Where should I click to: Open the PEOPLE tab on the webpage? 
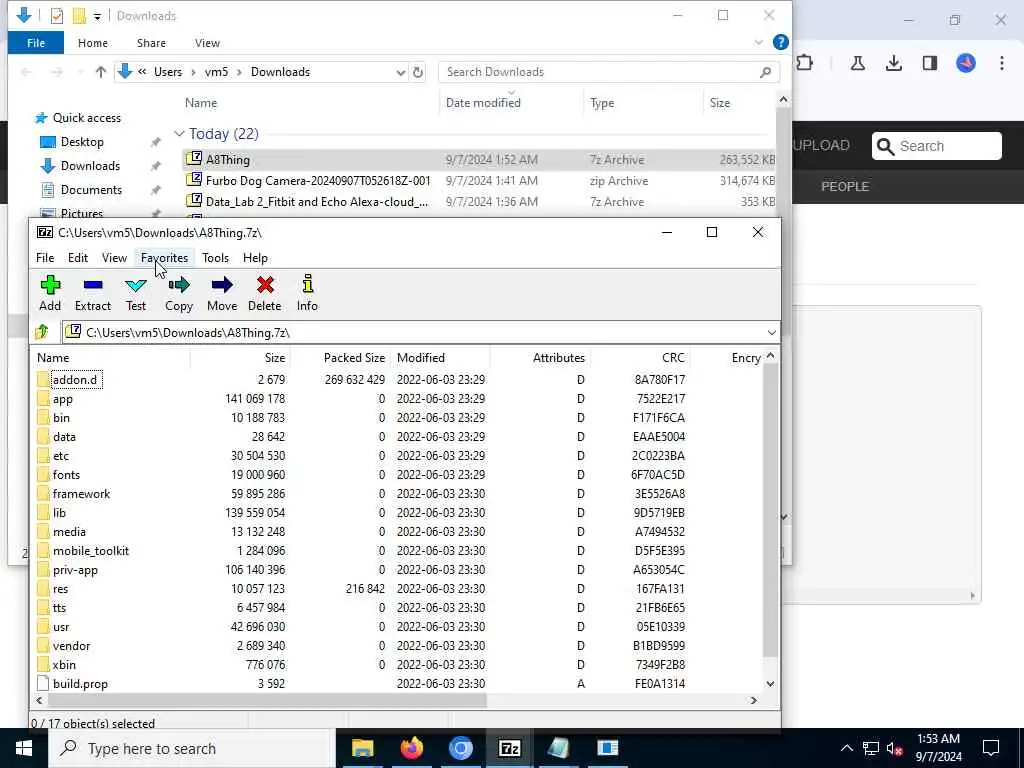pos(844,187)
